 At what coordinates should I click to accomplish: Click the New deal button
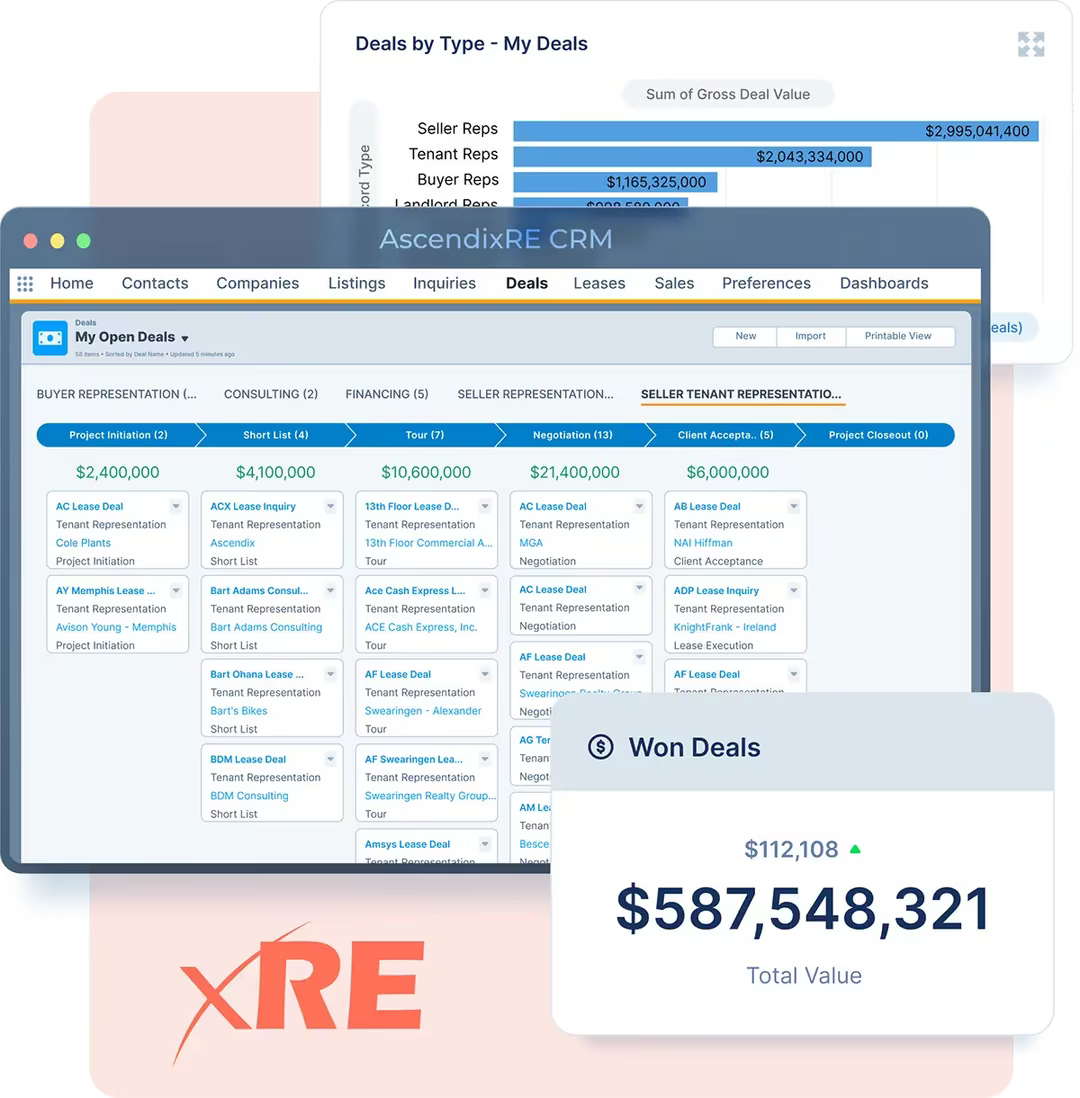point(745,336)
